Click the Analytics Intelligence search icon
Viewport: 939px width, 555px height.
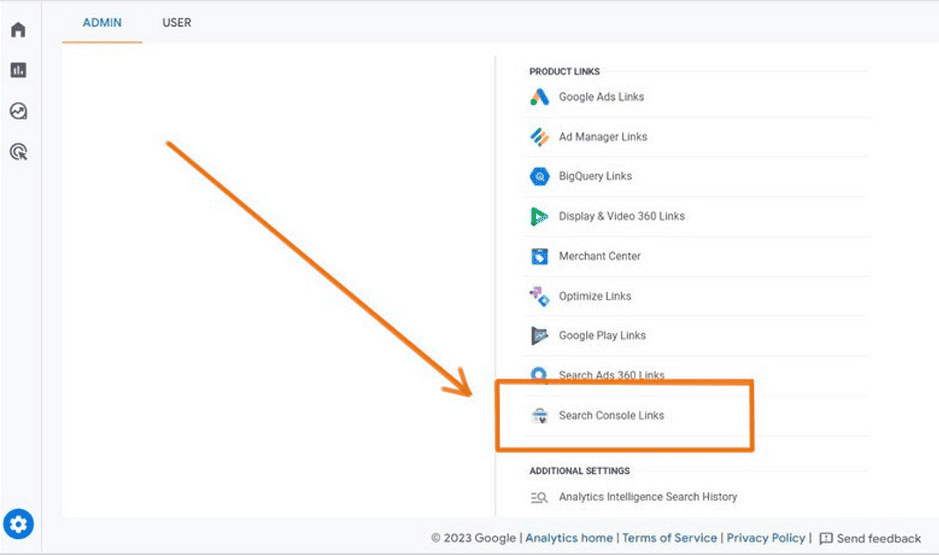coord(539,498)
